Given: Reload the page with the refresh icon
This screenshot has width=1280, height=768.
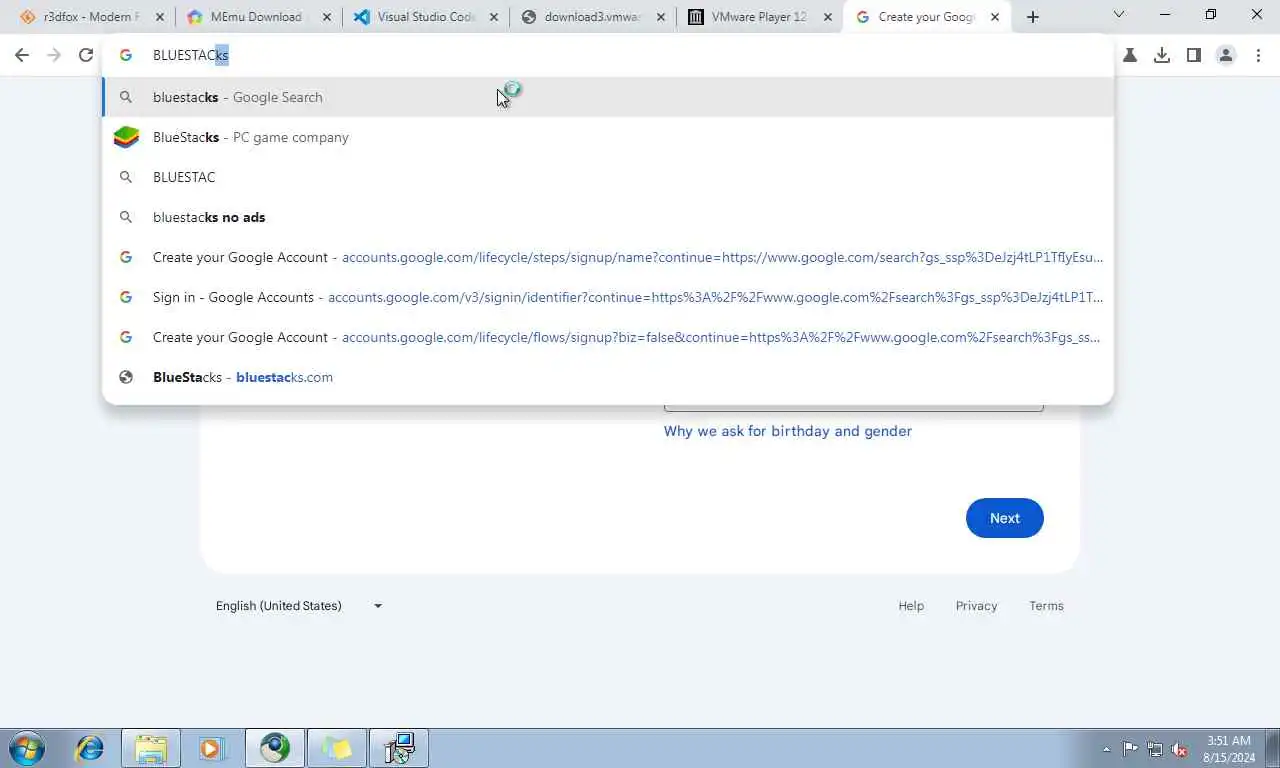Looking at the screenshot, I should tap(86, 55).
